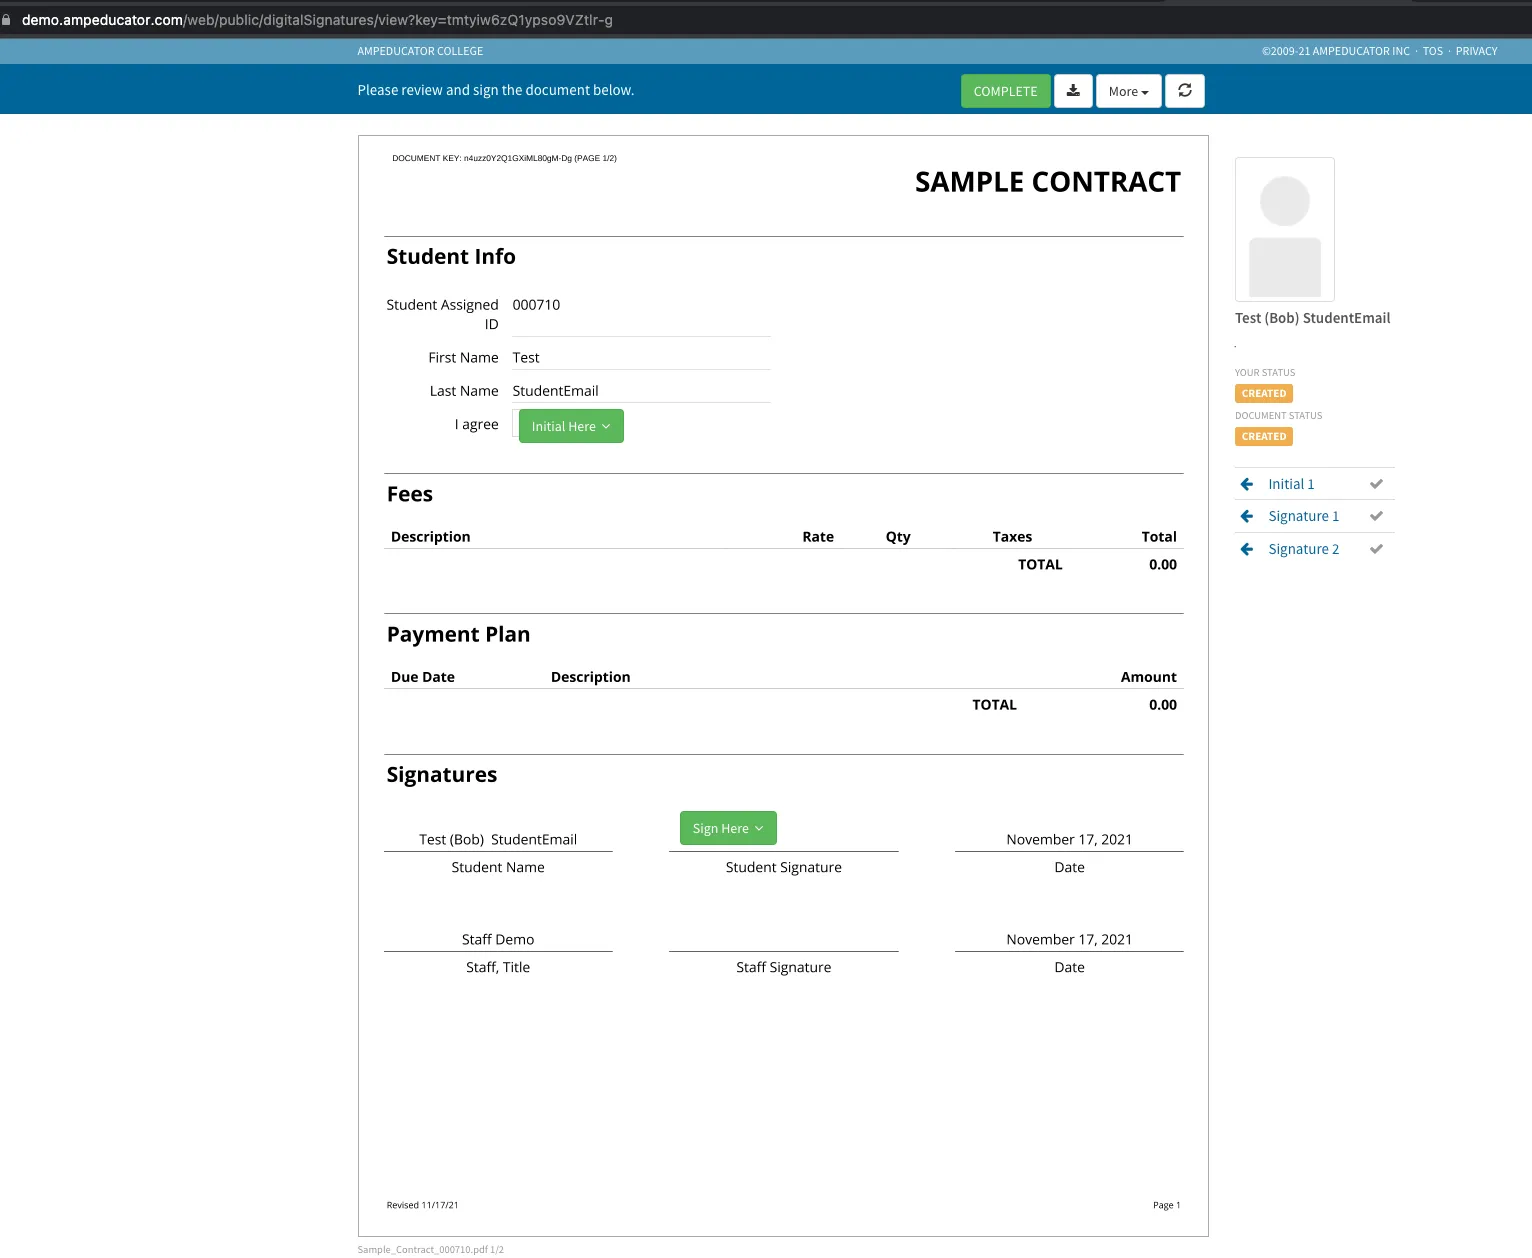Image resolution: width=1532 pixels, height=1258 pixels.
Task: Click the download document icon
Action: point(1073,91)
